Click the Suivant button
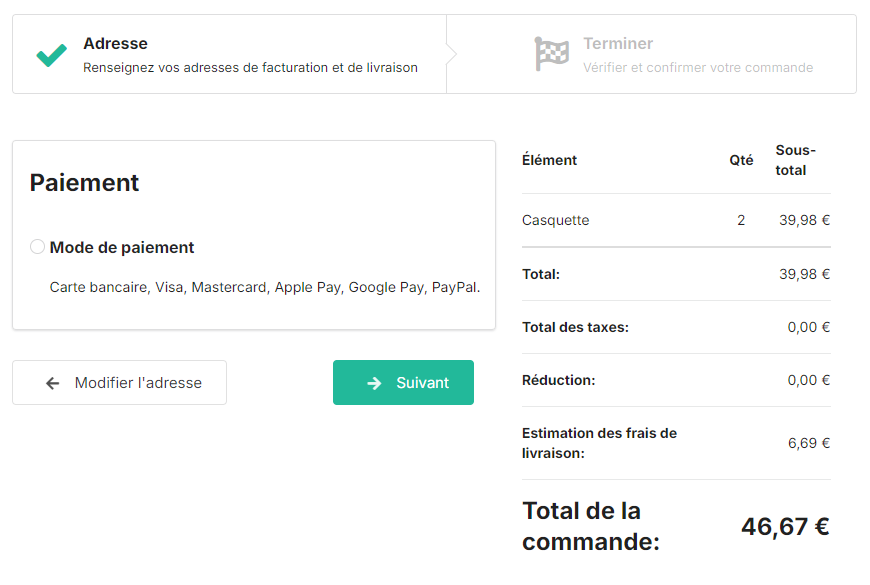The height and width of the screenshot is (585, 870). 403,382
